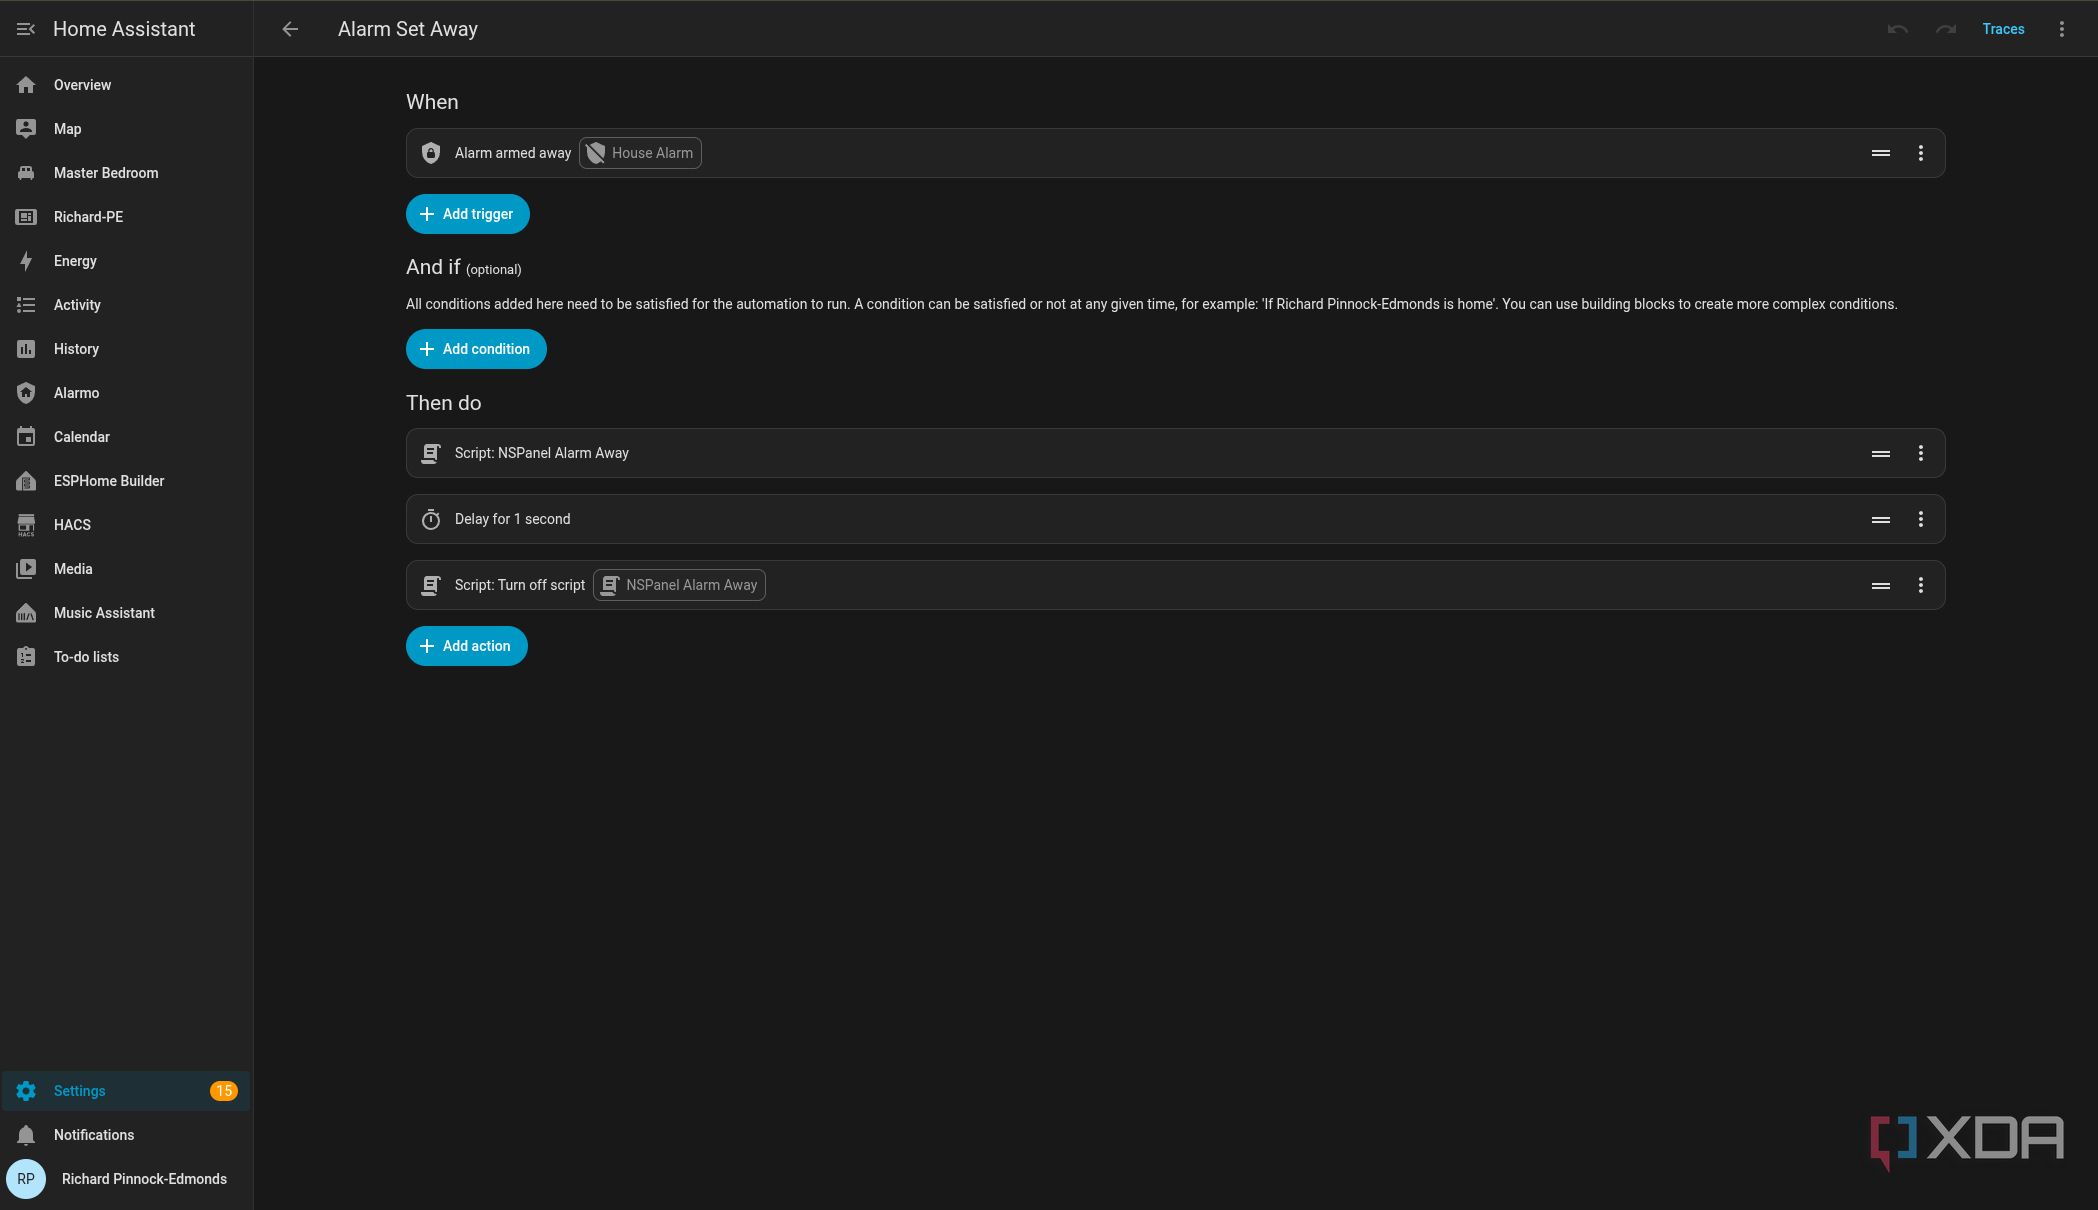Click the drag handle on the Turn off script row
Image resolution: width=2098 pixels, height=1210 pixels.
coord(1880,585)
